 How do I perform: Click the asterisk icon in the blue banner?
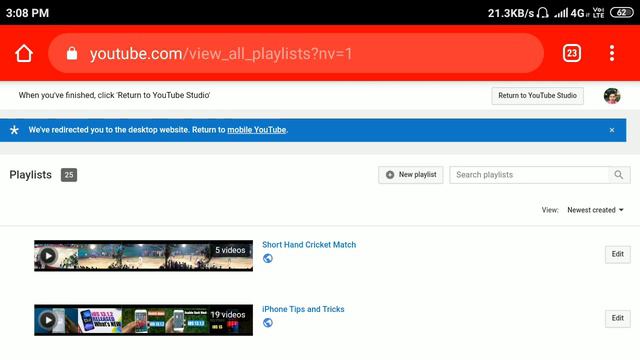point(14,130)
